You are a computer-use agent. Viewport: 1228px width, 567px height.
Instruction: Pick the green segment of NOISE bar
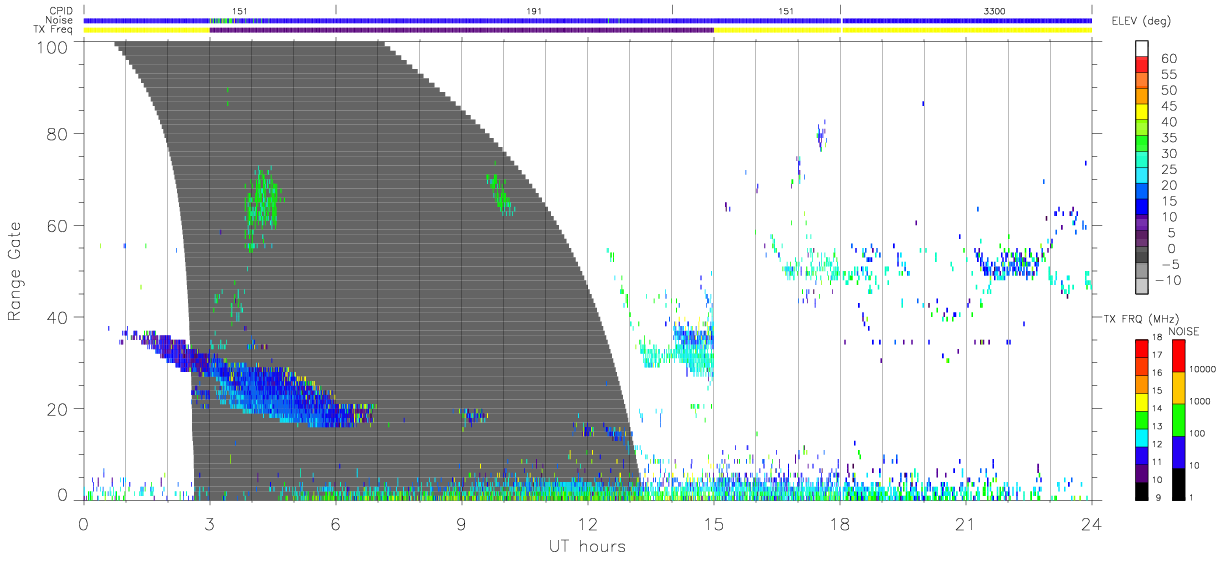pyautogui.click(x=1179, y=419)
